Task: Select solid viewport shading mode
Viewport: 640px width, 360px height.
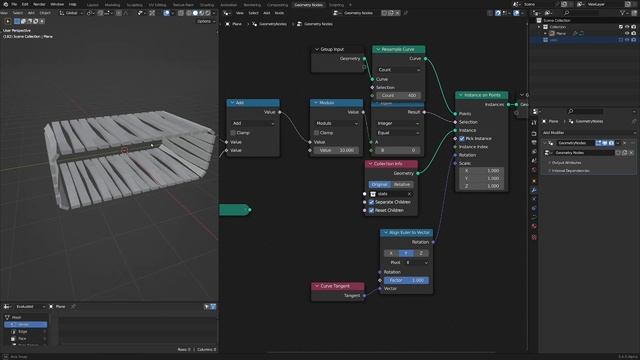Action: (195, 13)
